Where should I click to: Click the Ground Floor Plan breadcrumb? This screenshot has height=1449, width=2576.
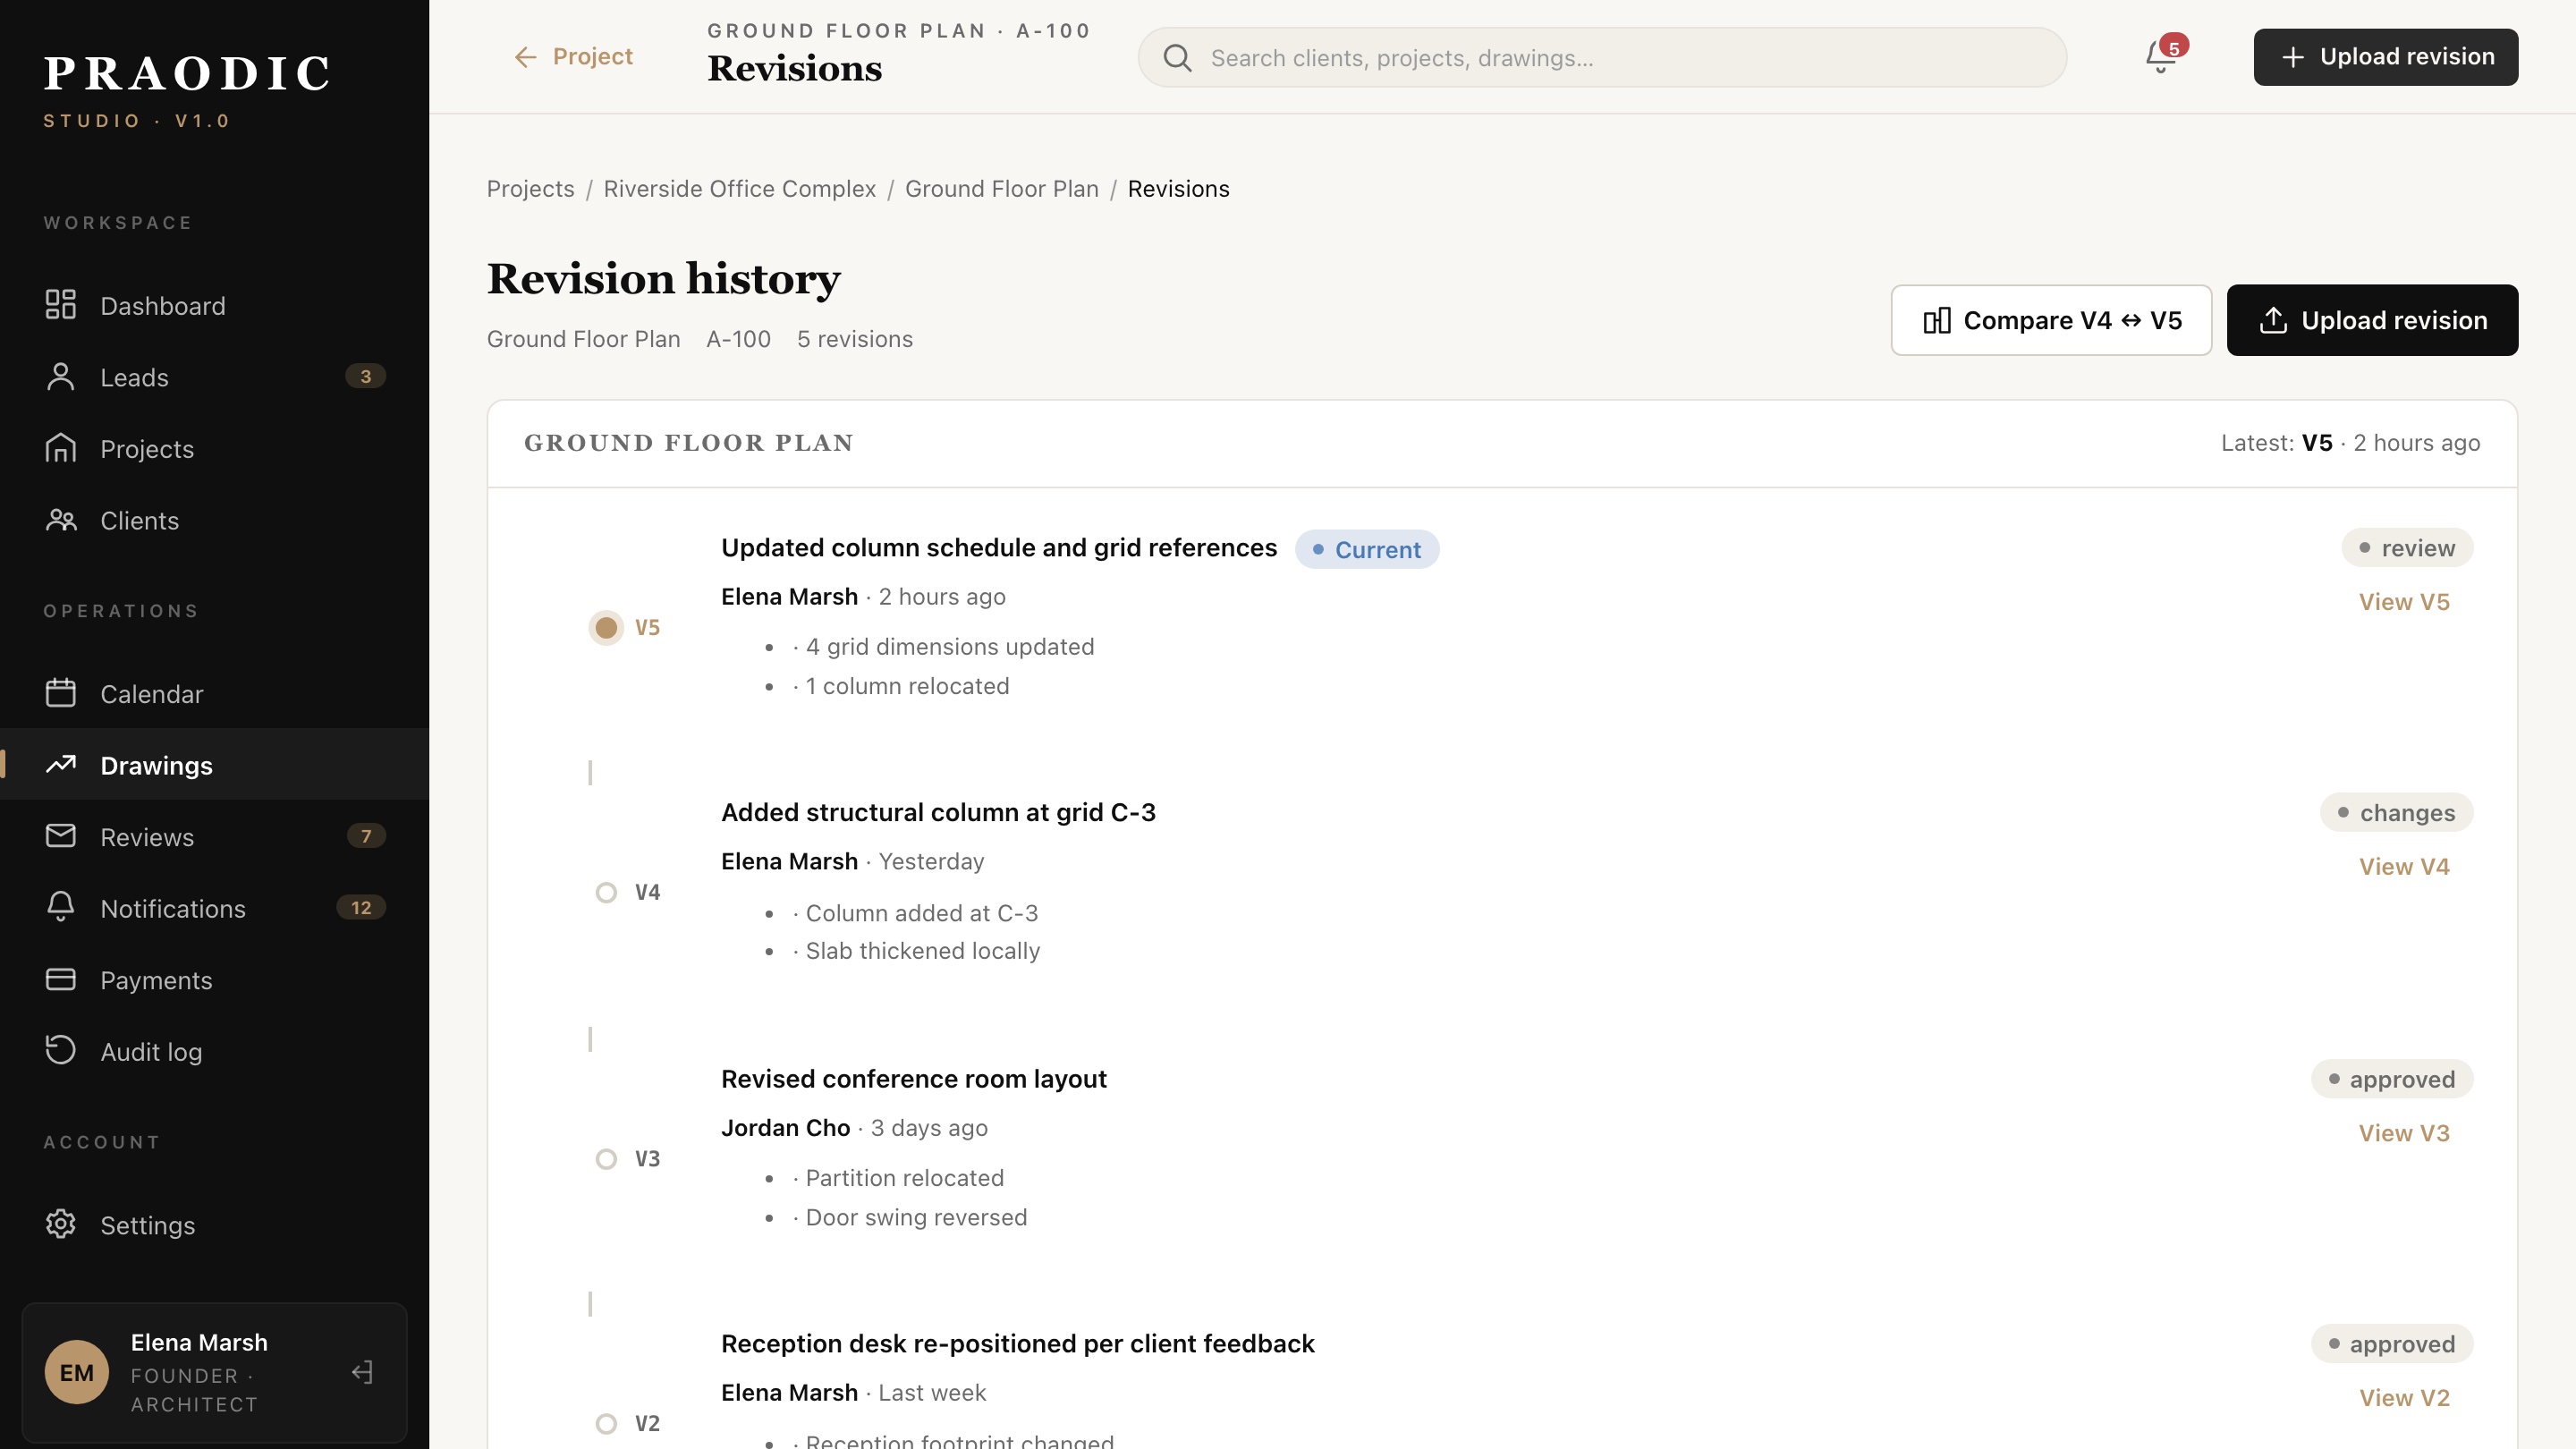click(1001, 189)
